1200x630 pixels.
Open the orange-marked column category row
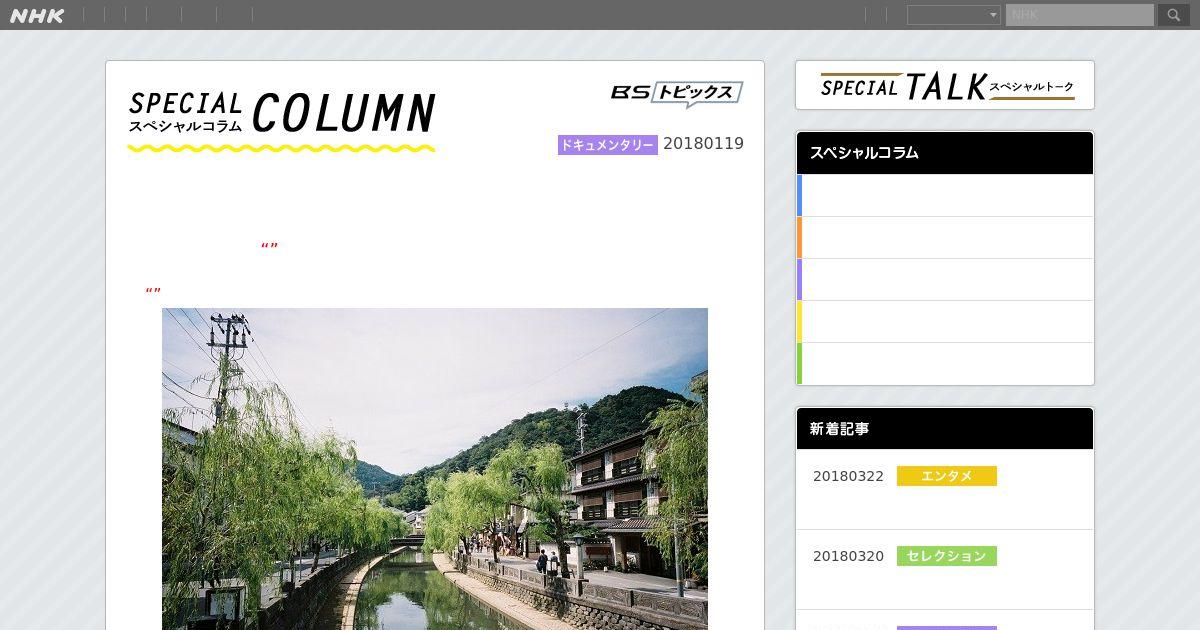pyautogui.click(x=945, y=238)
